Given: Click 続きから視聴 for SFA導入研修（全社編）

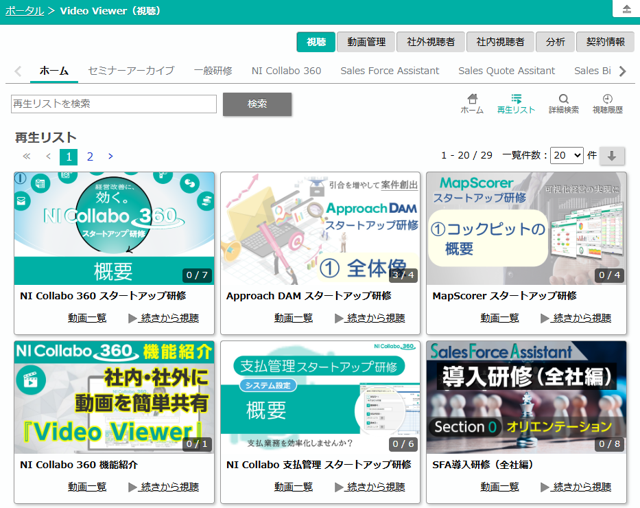Looking at the screenshot, I should pos(581,487).
